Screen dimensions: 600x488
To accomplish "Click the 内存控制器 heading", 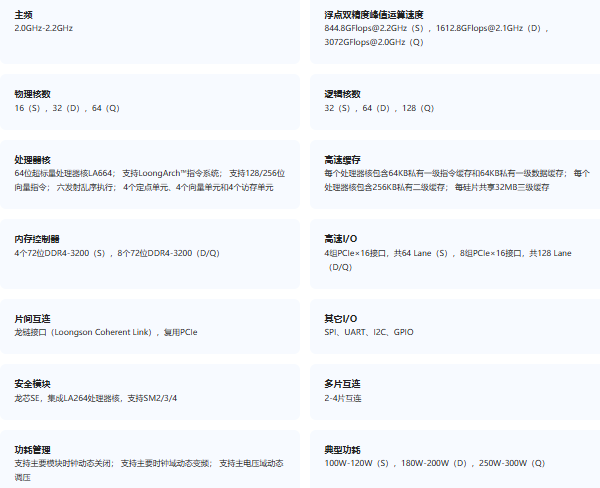I will 37,239.
